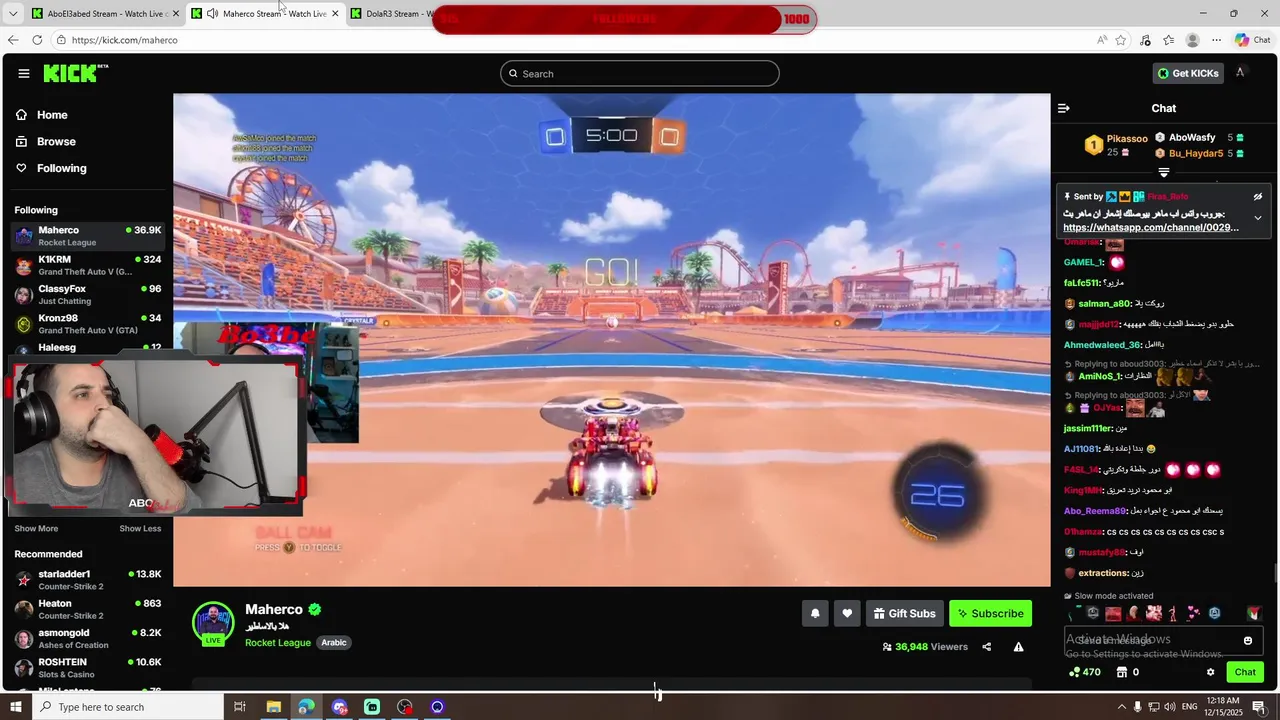Expand the gift leaderboard arrow

tap(1163, 173)
